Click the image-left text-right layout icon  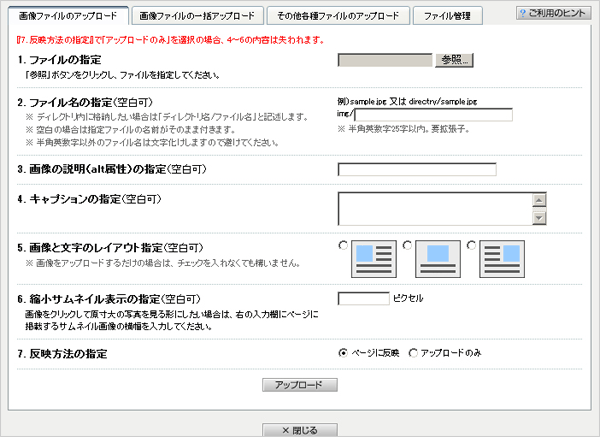[374, 259]
